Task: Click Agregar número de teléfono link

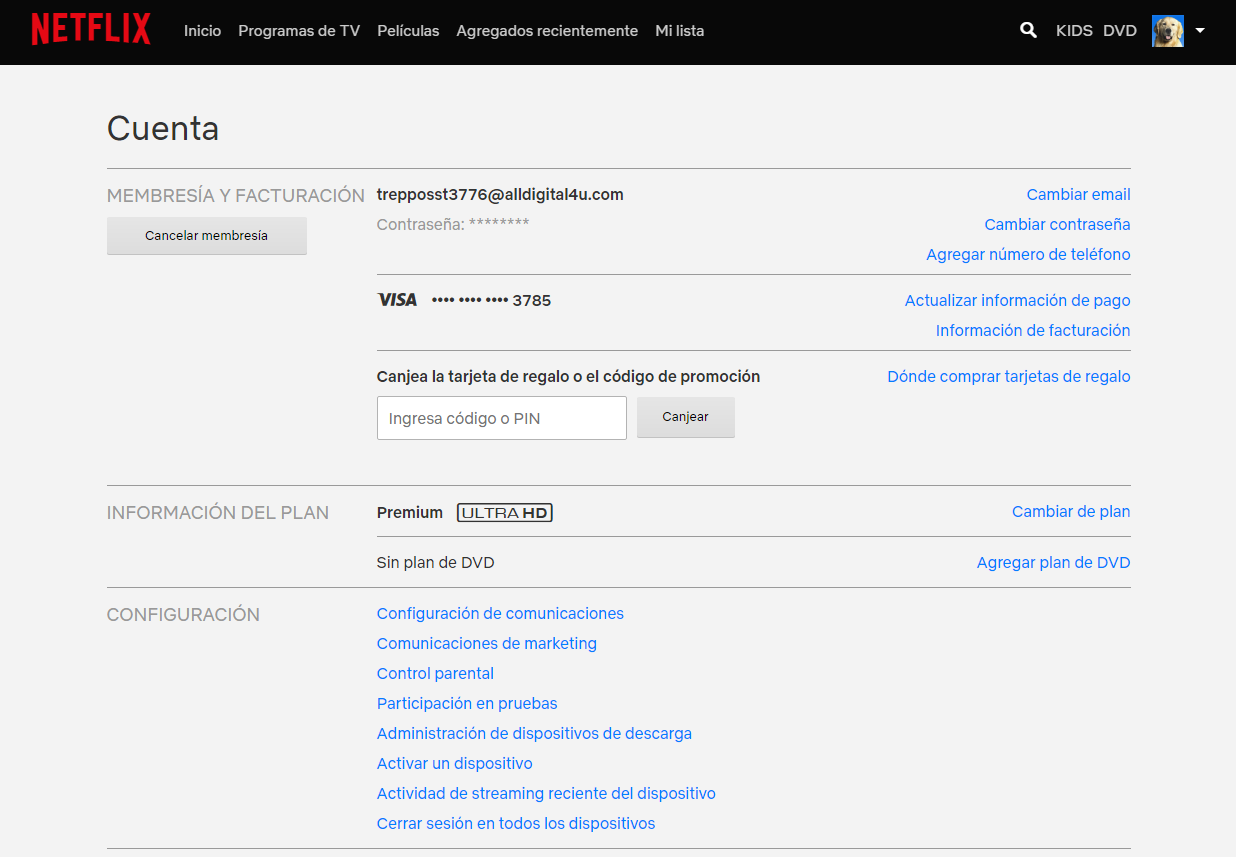Action: pos(1028,255)
